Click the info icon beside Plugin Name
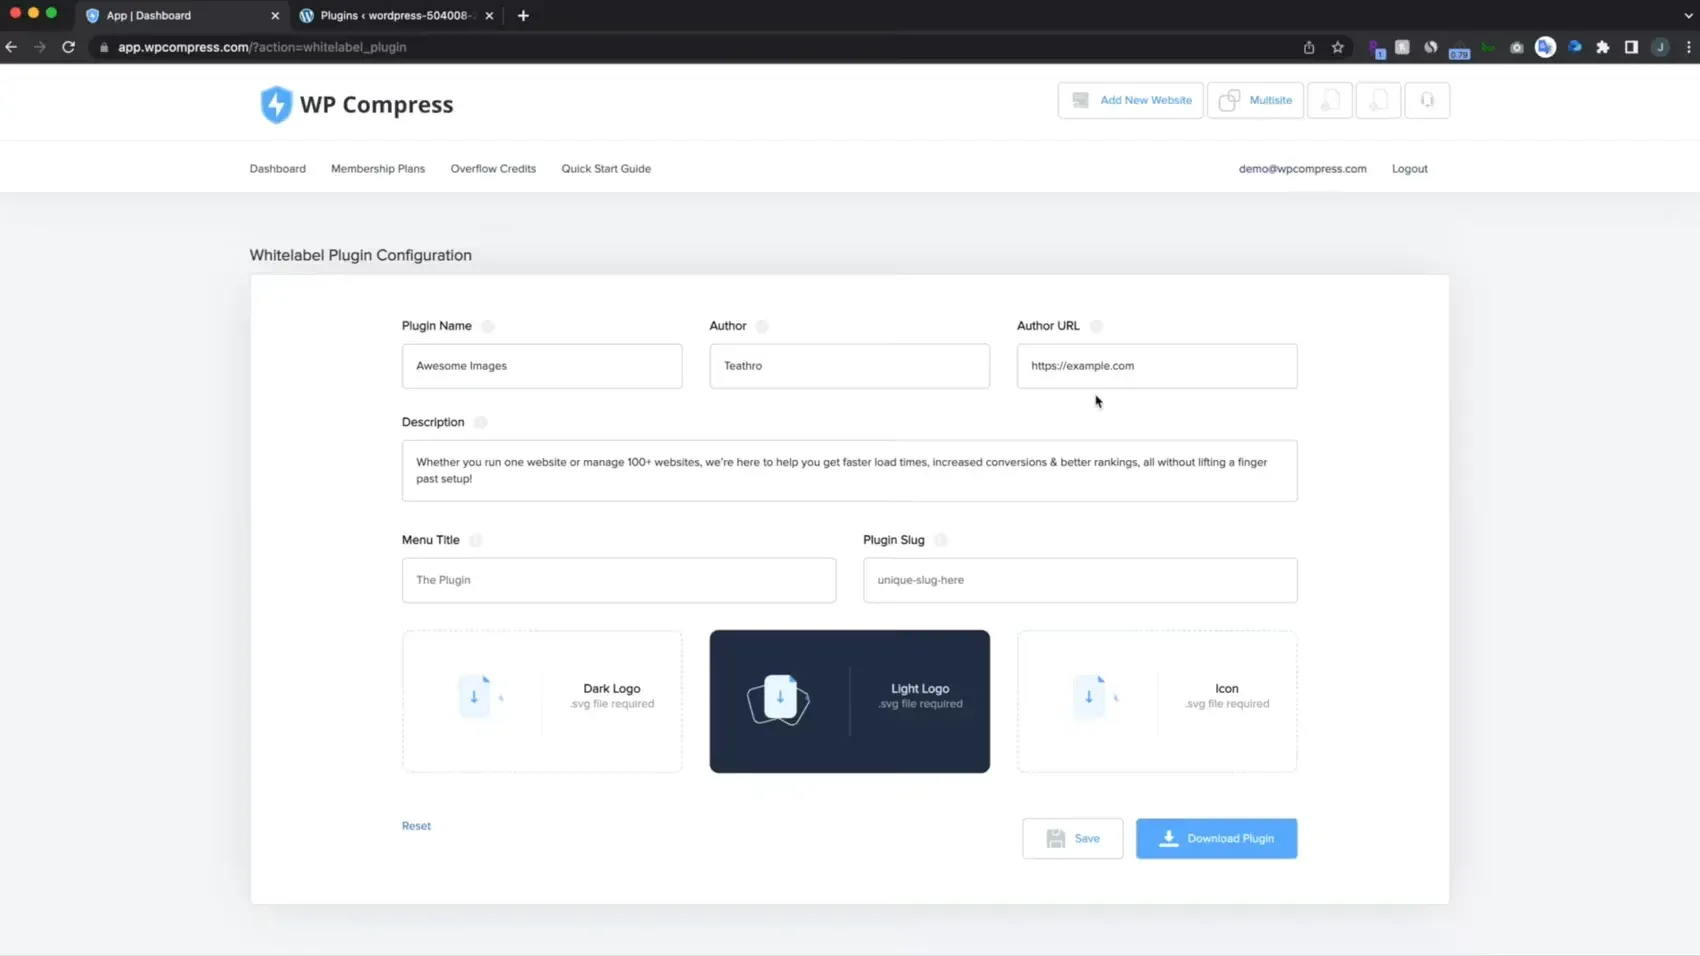The width and height of the screenshot is (1700, 956). click(488, 326)
